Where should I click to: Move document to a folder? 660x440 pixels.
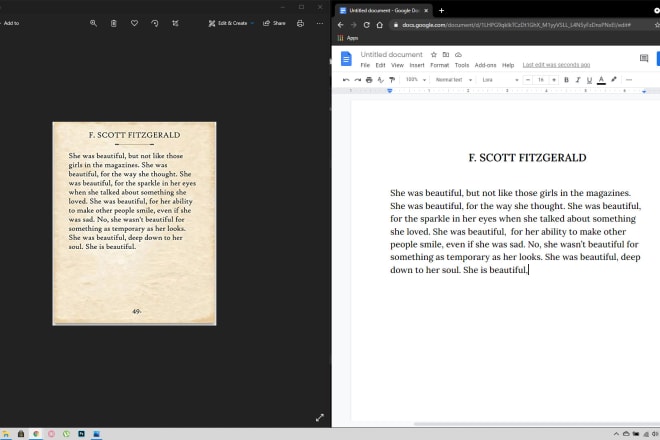point(446,54)
